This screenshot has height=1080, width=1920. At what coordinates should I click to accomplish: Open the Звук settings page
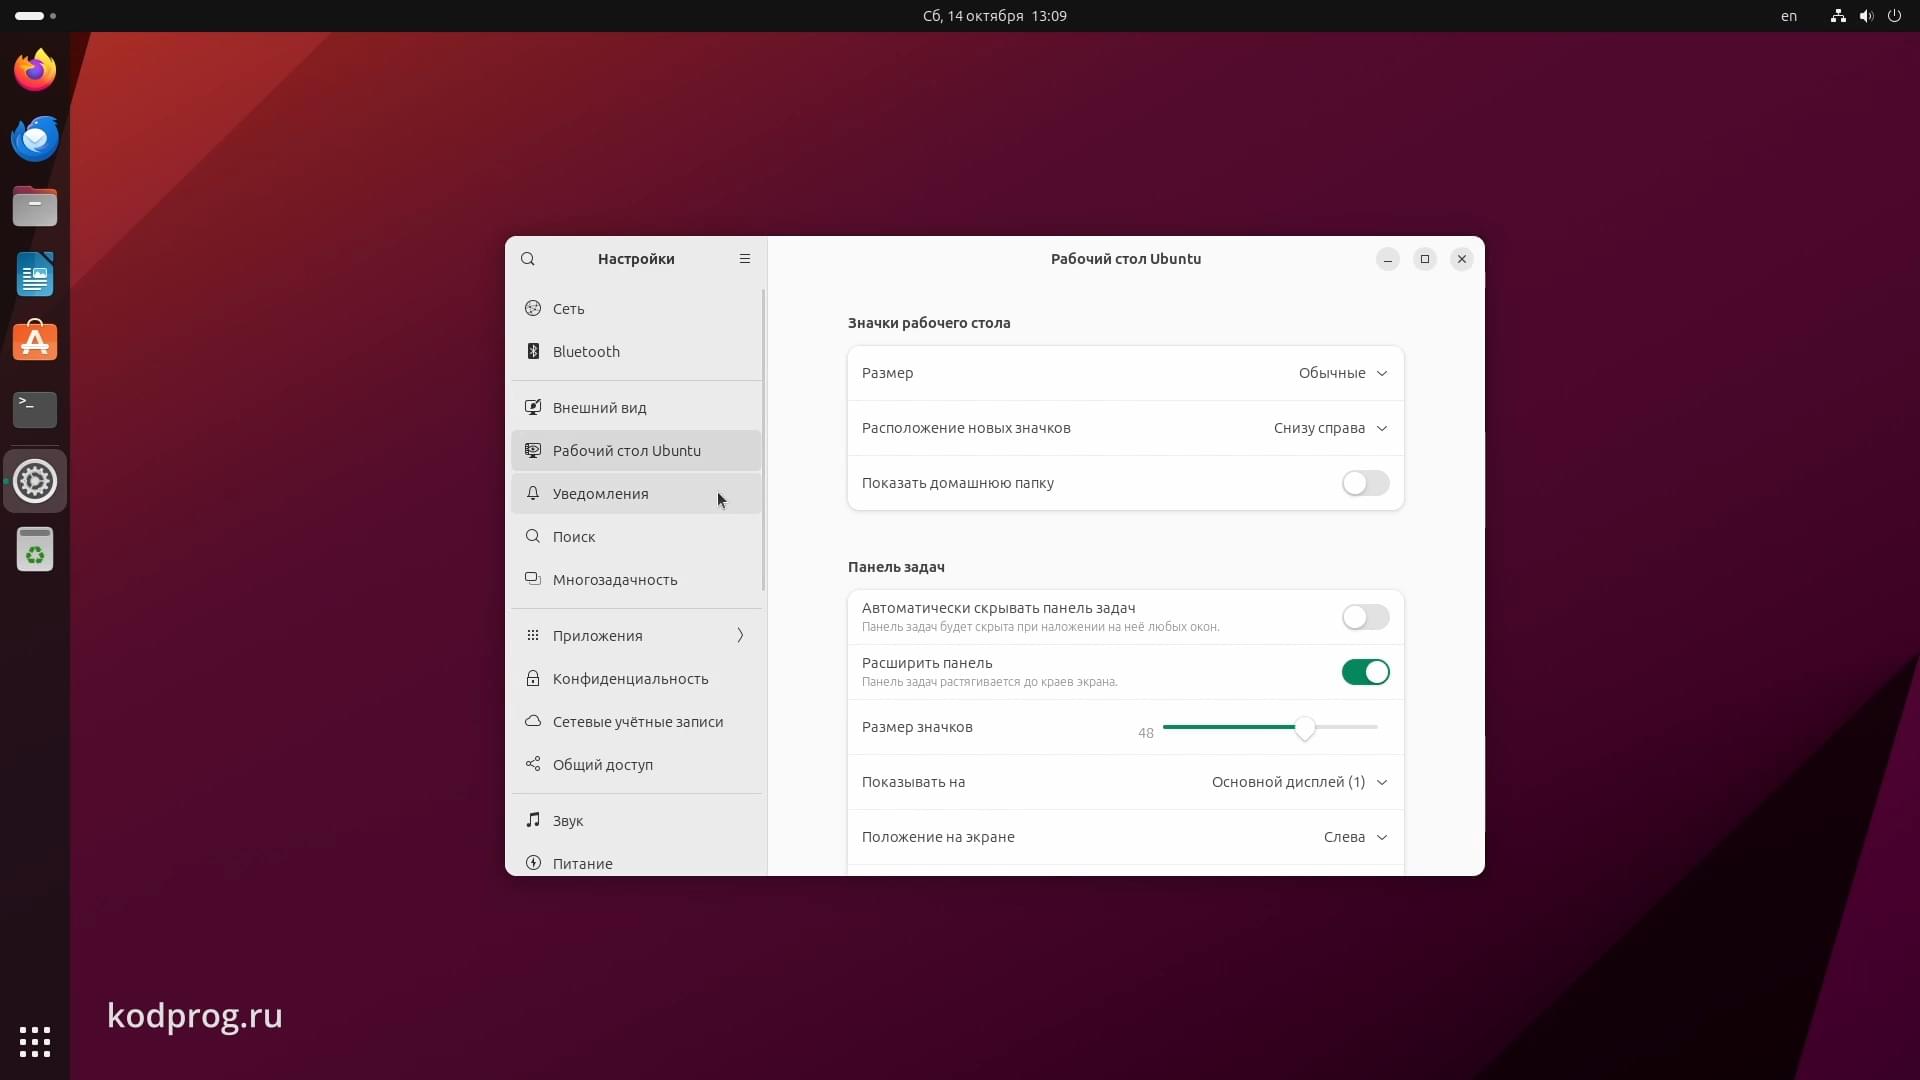point(636,820)
